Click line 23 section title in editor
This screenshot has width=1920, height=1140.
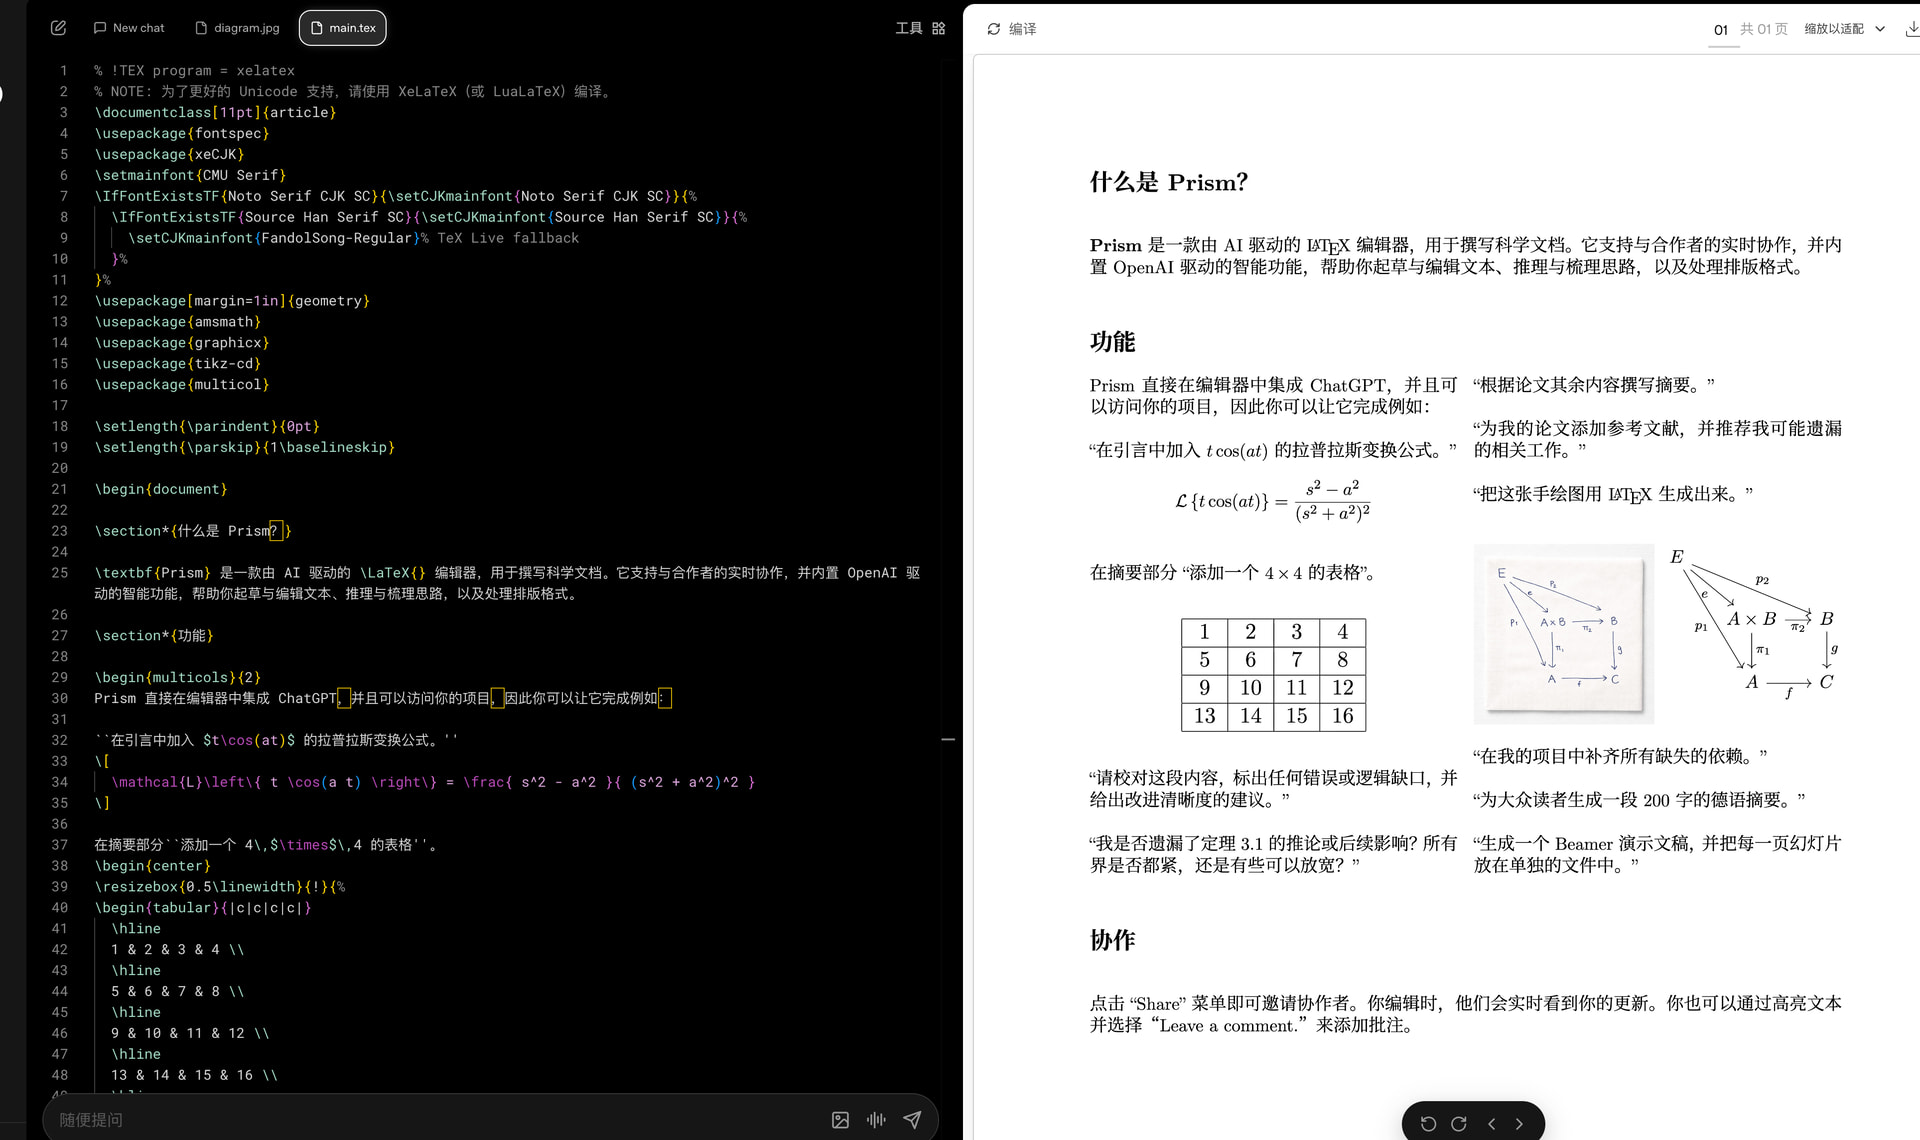click(193, 531)
